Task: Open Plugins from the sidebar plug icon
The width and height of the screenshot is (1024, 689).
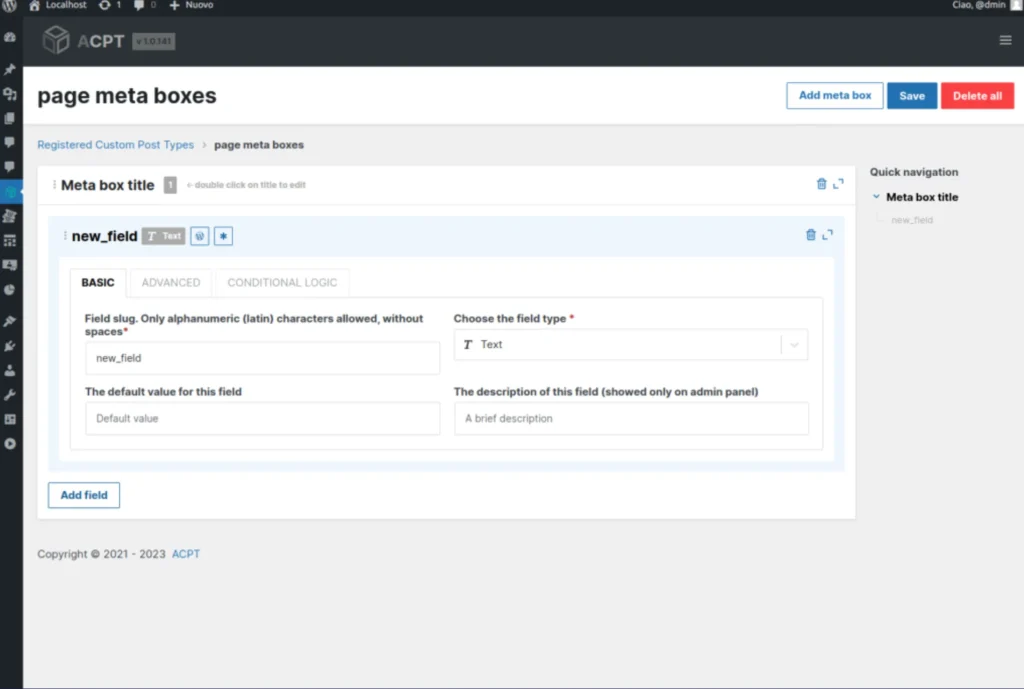Action: click(10, 346)
